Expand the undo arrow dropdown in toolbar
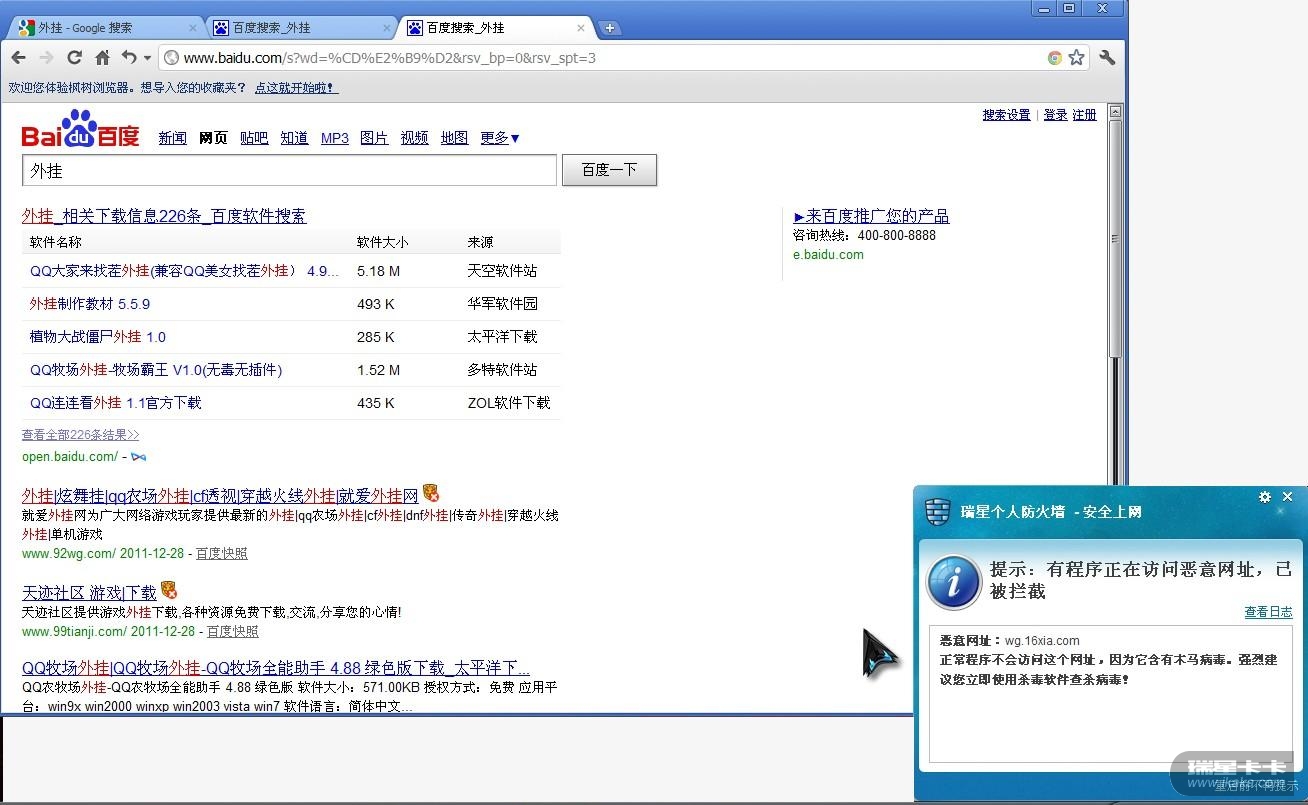 [147, 58]
